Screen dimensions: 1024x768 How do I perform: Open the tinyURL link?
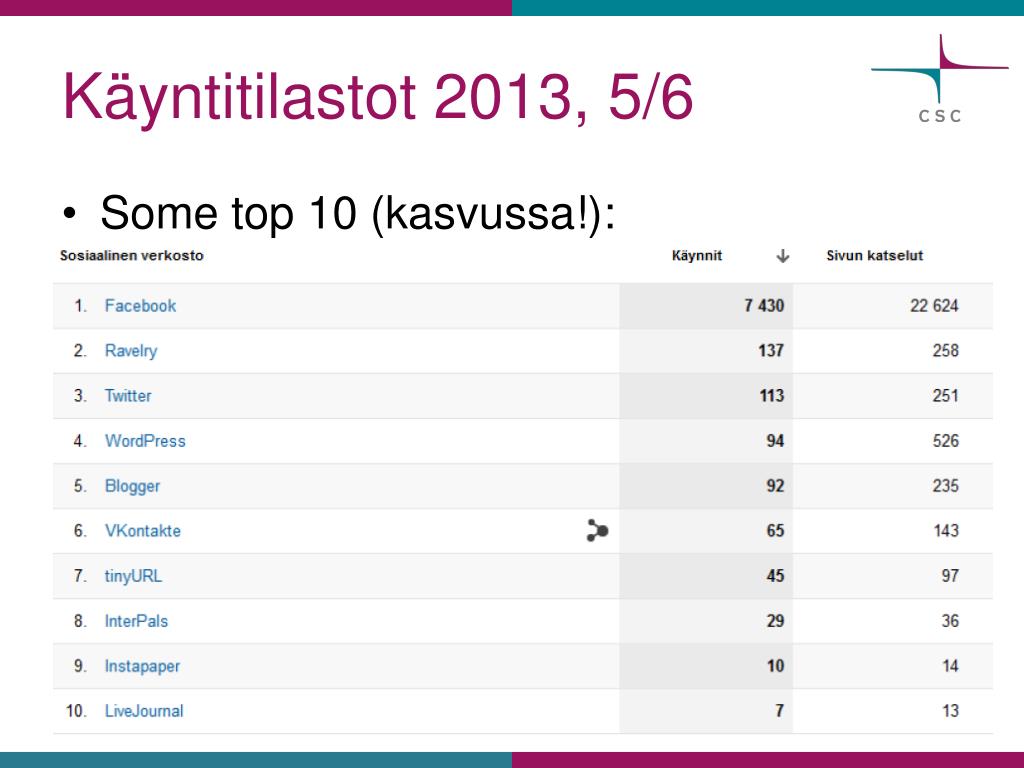(x=133, y=576)
